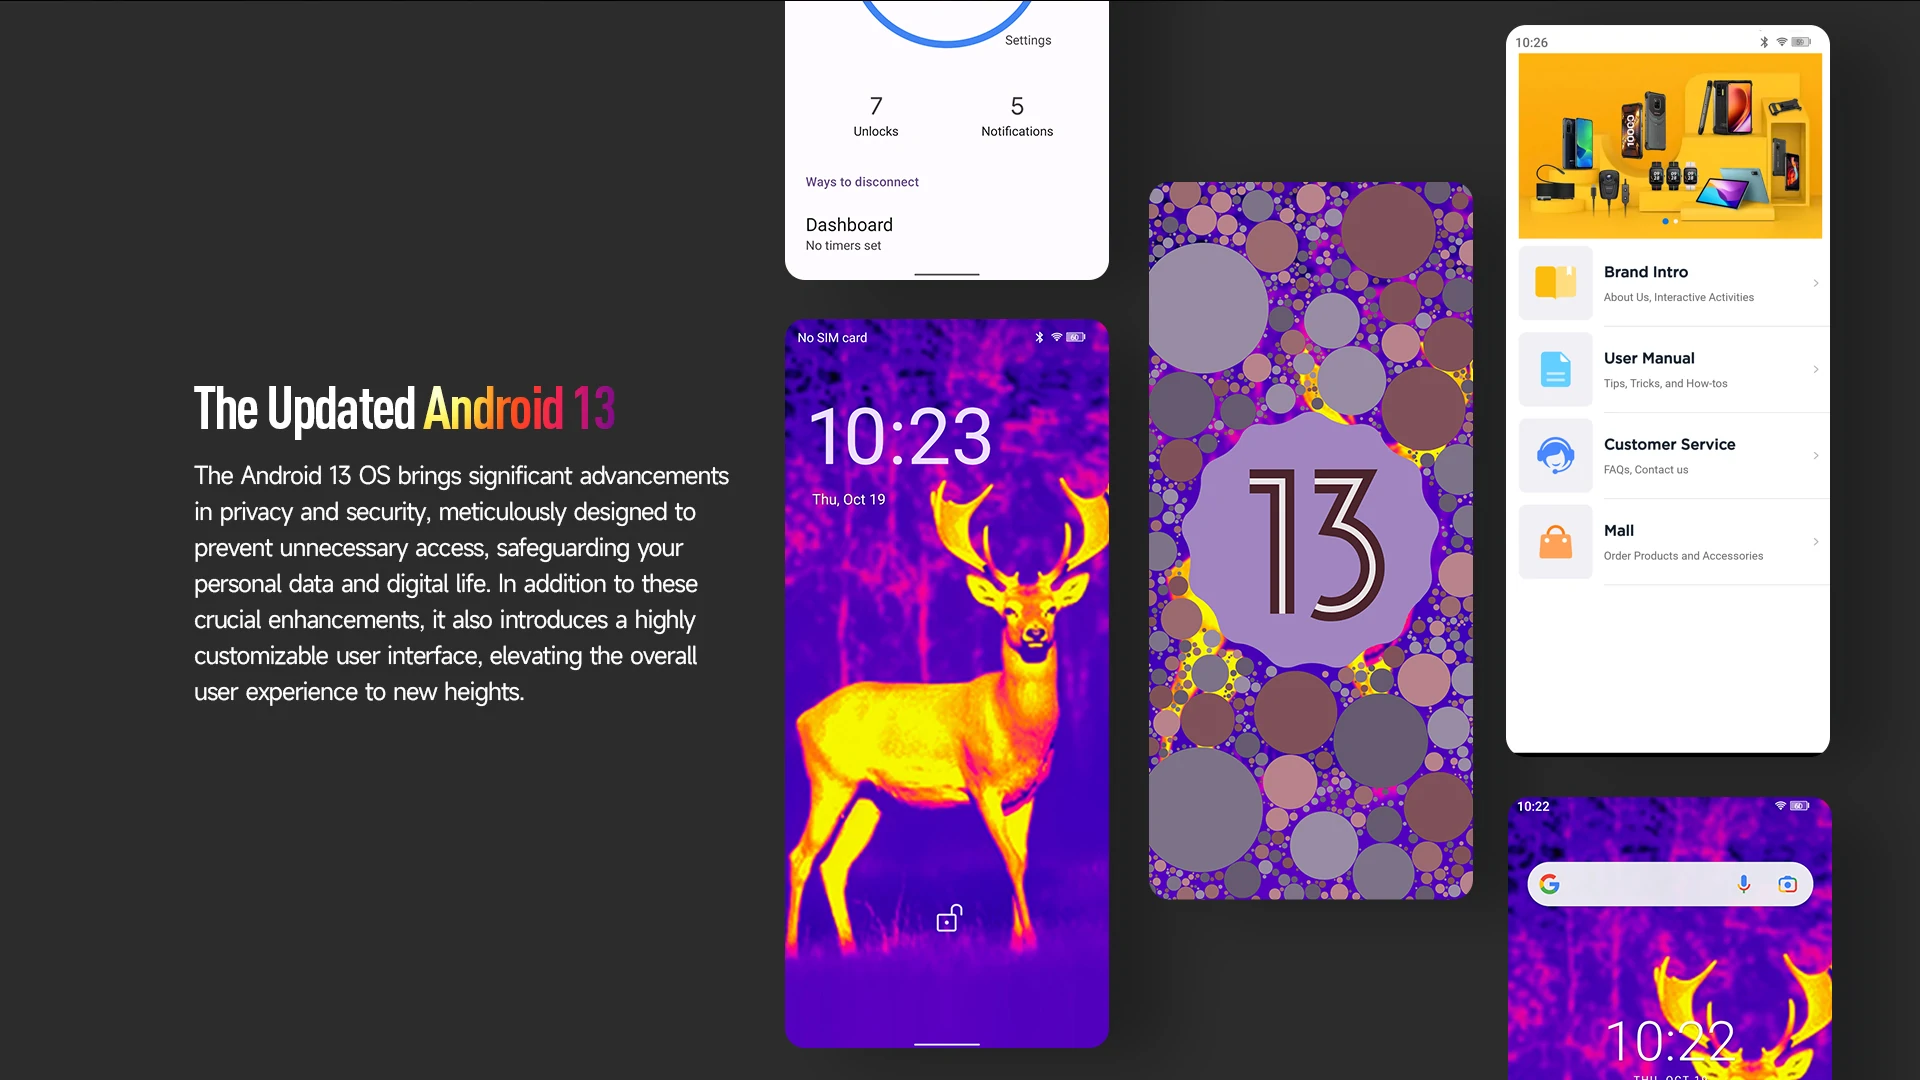This screenshot has width=1920, height=1080.
Task: Scroll notification count on wellness screen
Action: coord(1015,105)
